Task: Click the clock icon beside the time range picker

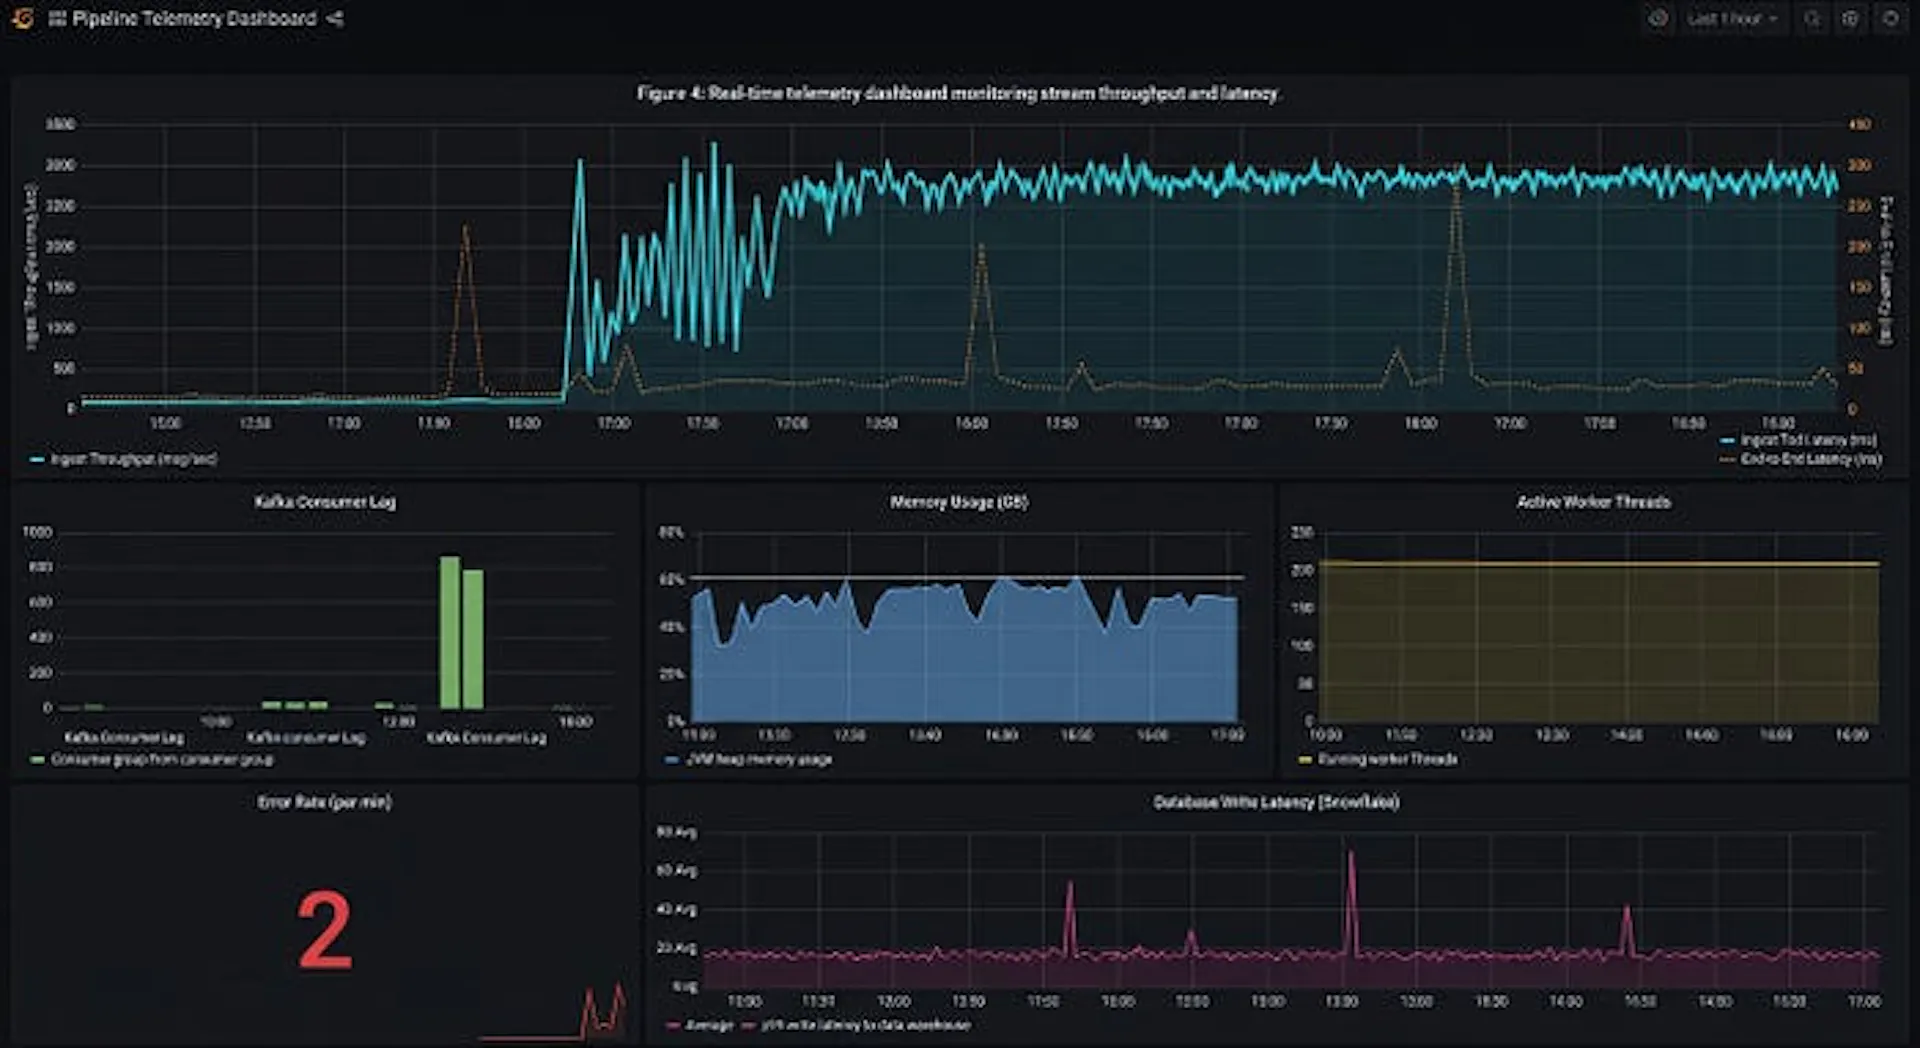Action: [1658, 19]
